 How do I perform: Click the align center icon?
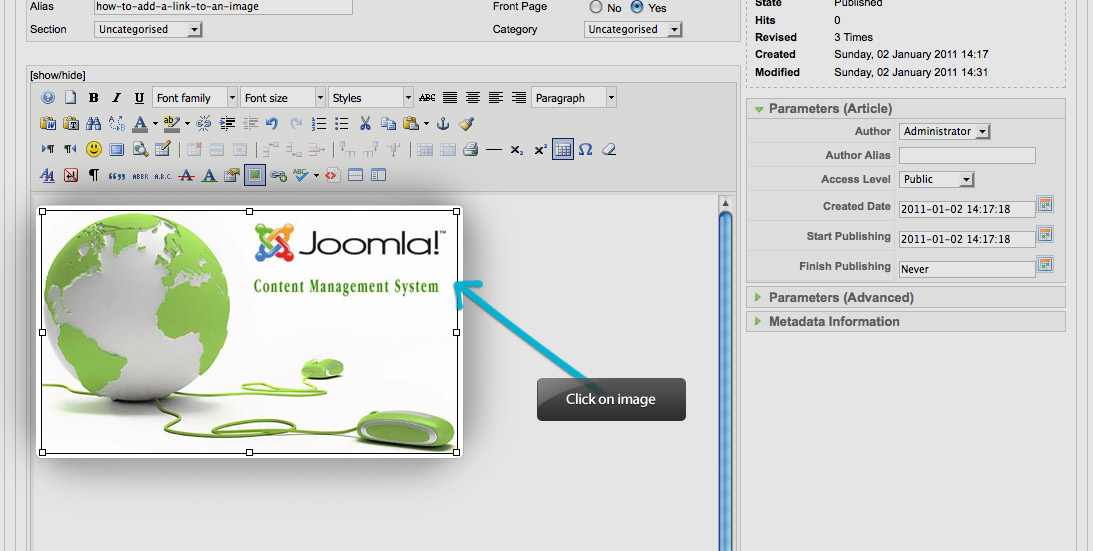pyautogui.click(x=473, y=98)
